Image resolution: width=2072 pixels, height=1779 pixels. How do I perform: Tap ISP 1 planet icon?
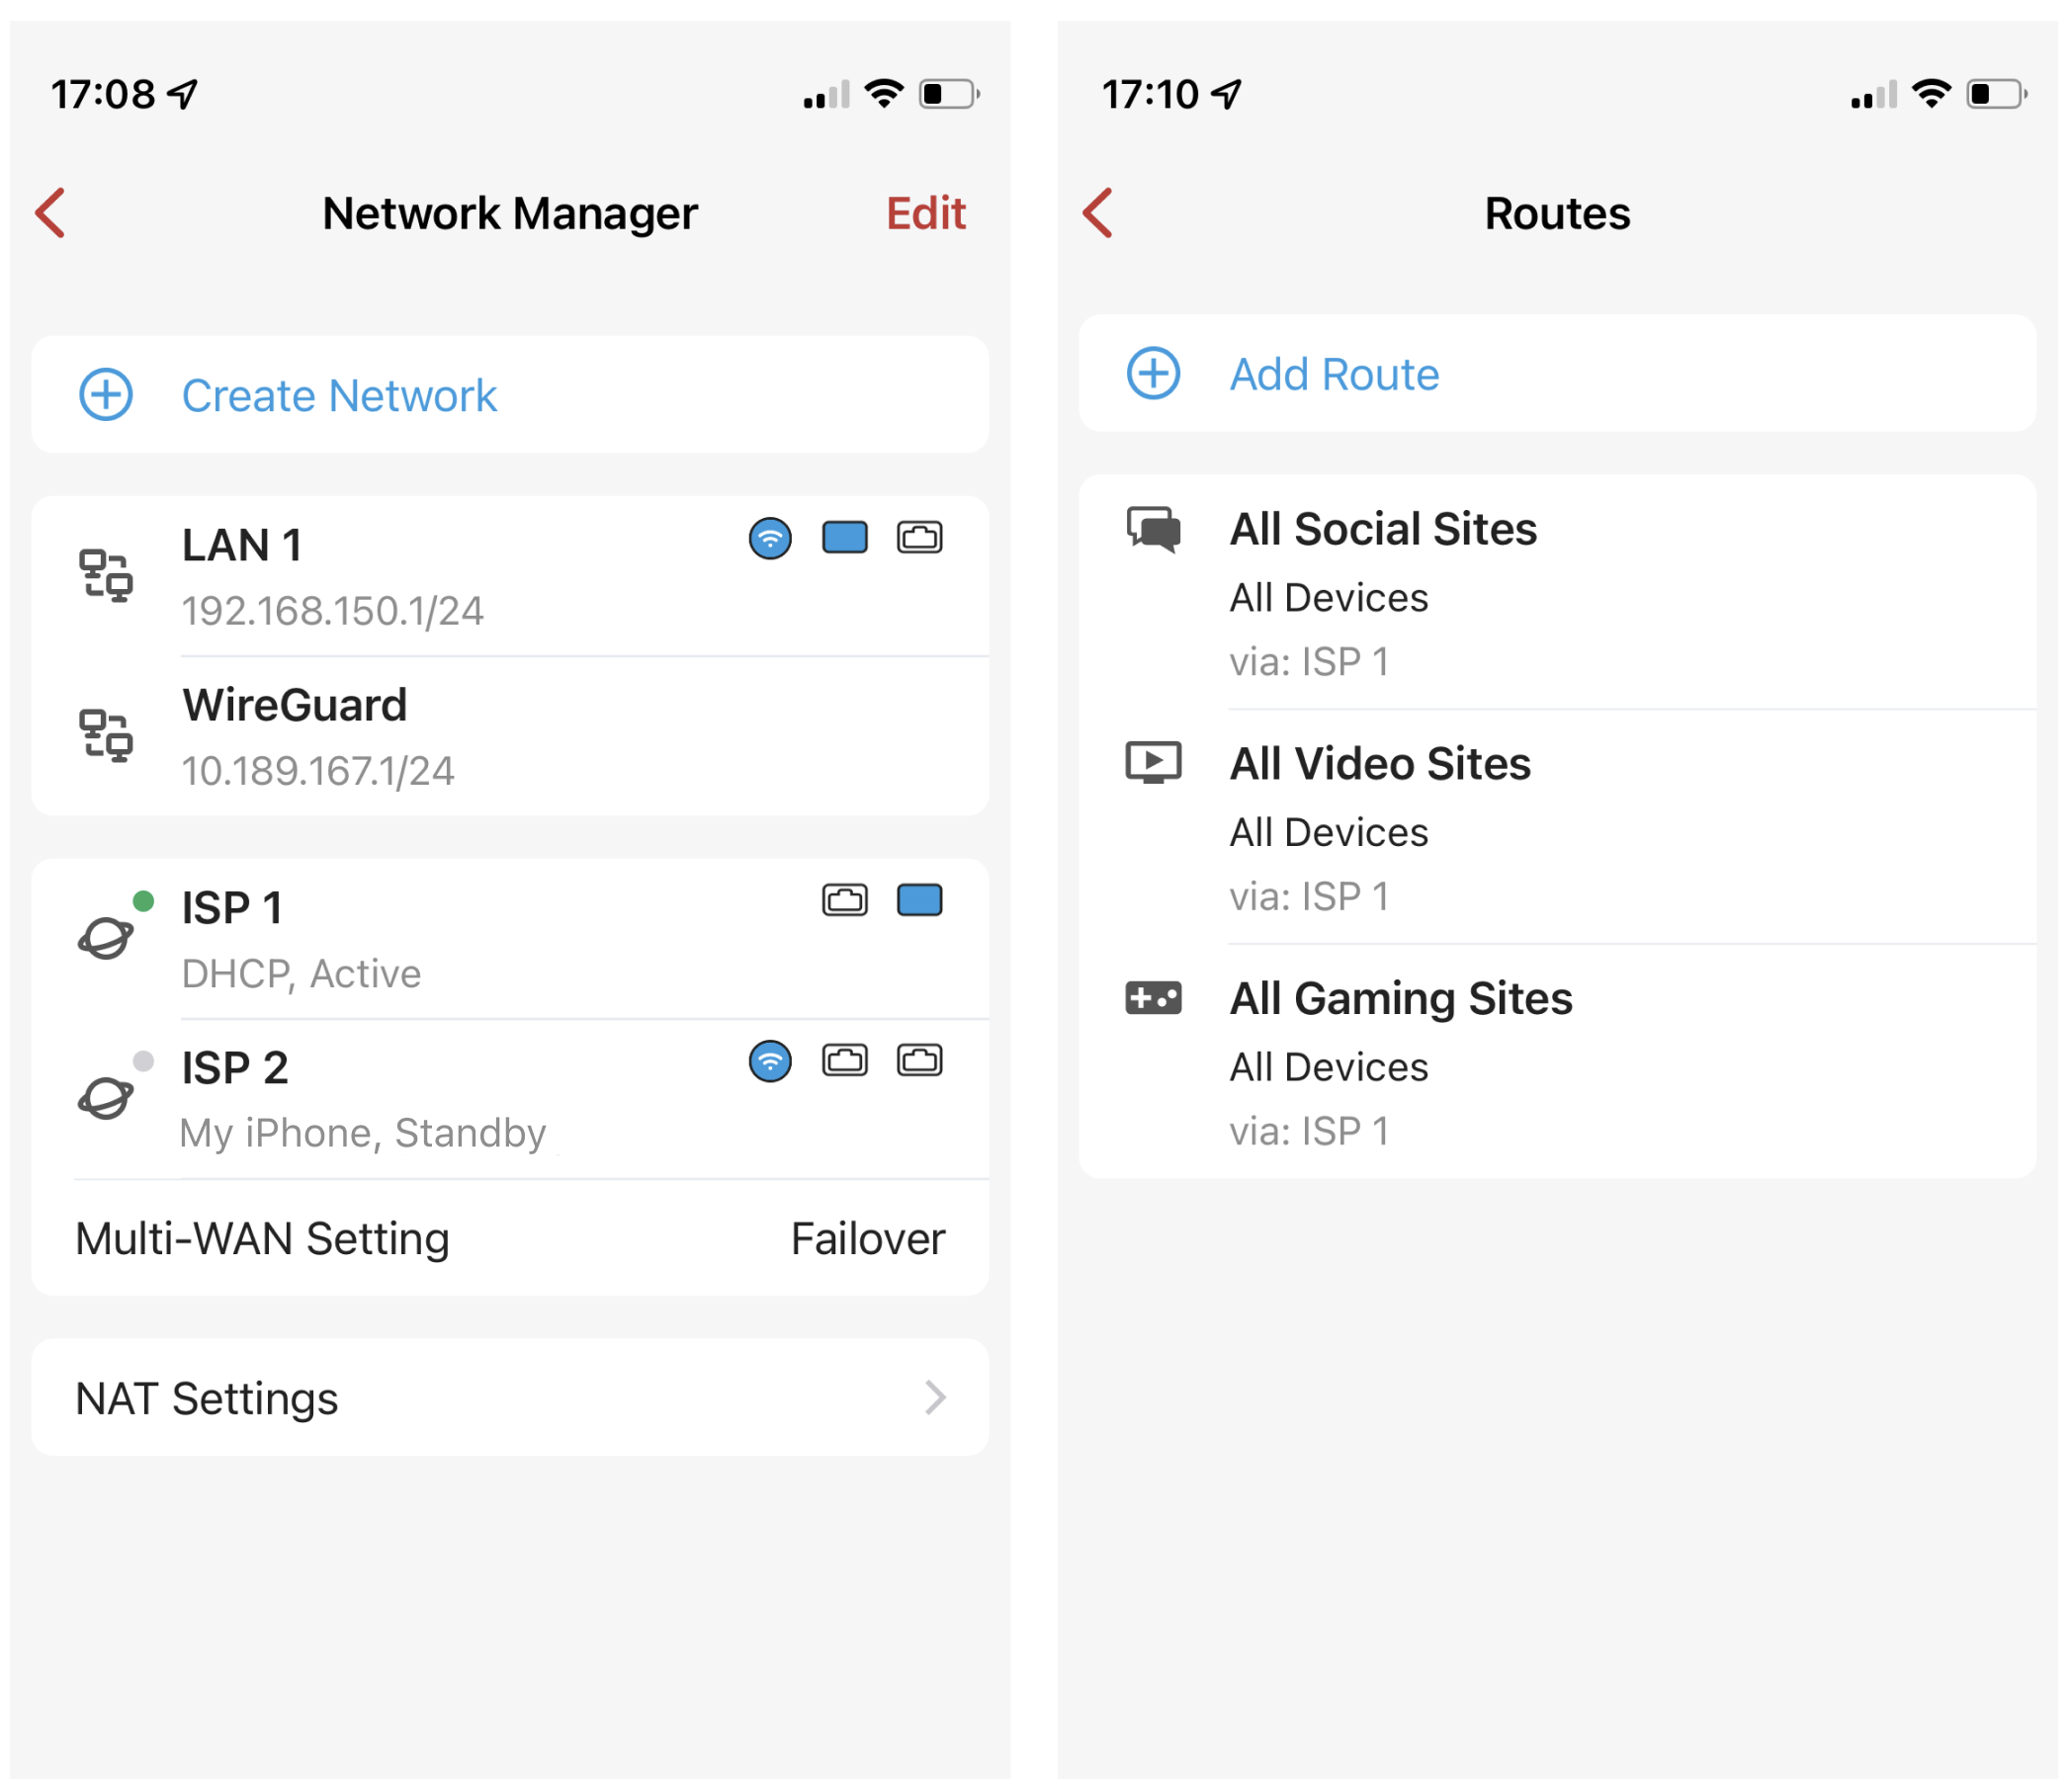pyautogui.click(x=106, y=938)
